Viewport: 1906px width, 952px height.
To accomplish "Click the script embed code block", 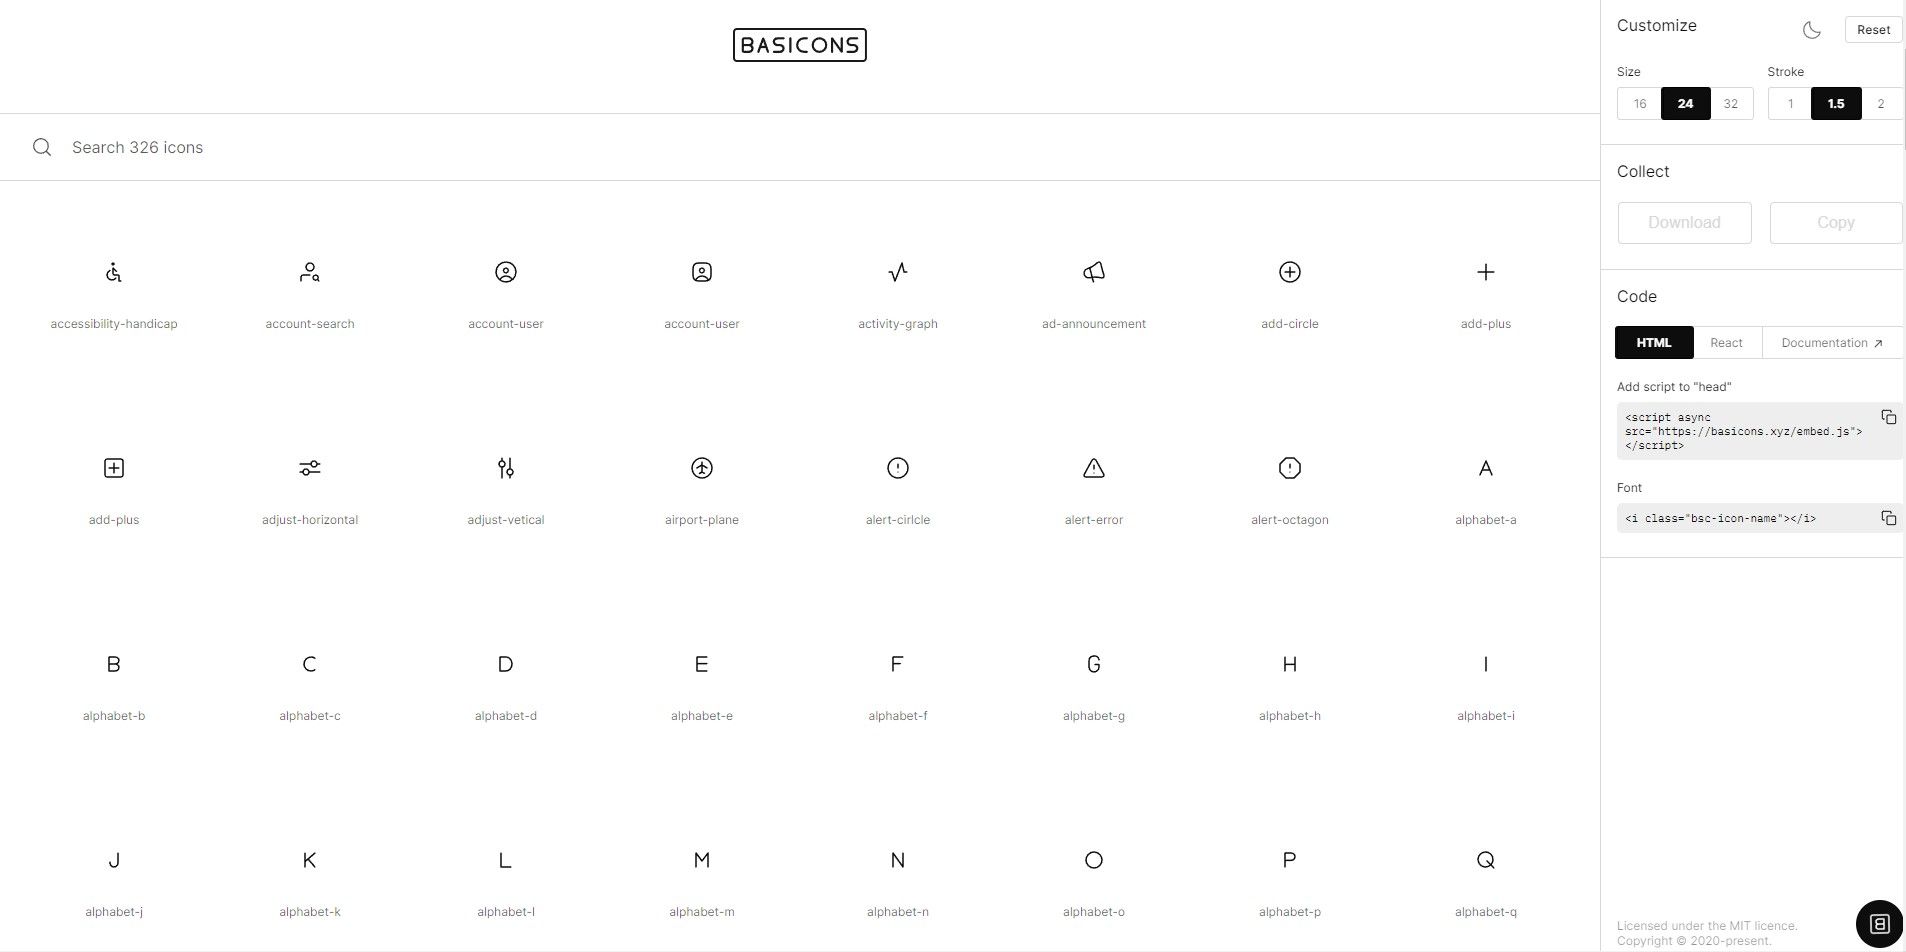I will pos(1759,432).
